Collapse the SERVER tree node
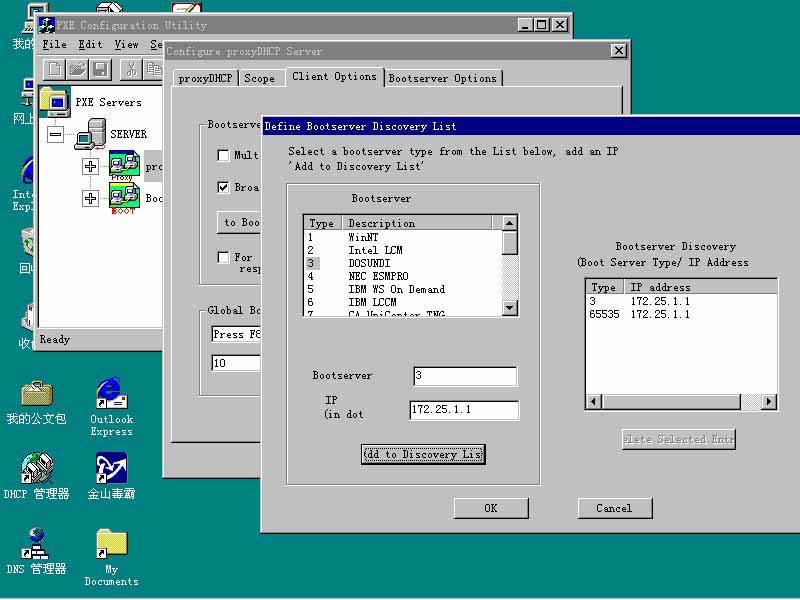This screenshot has height=600, width=800. 56,134
